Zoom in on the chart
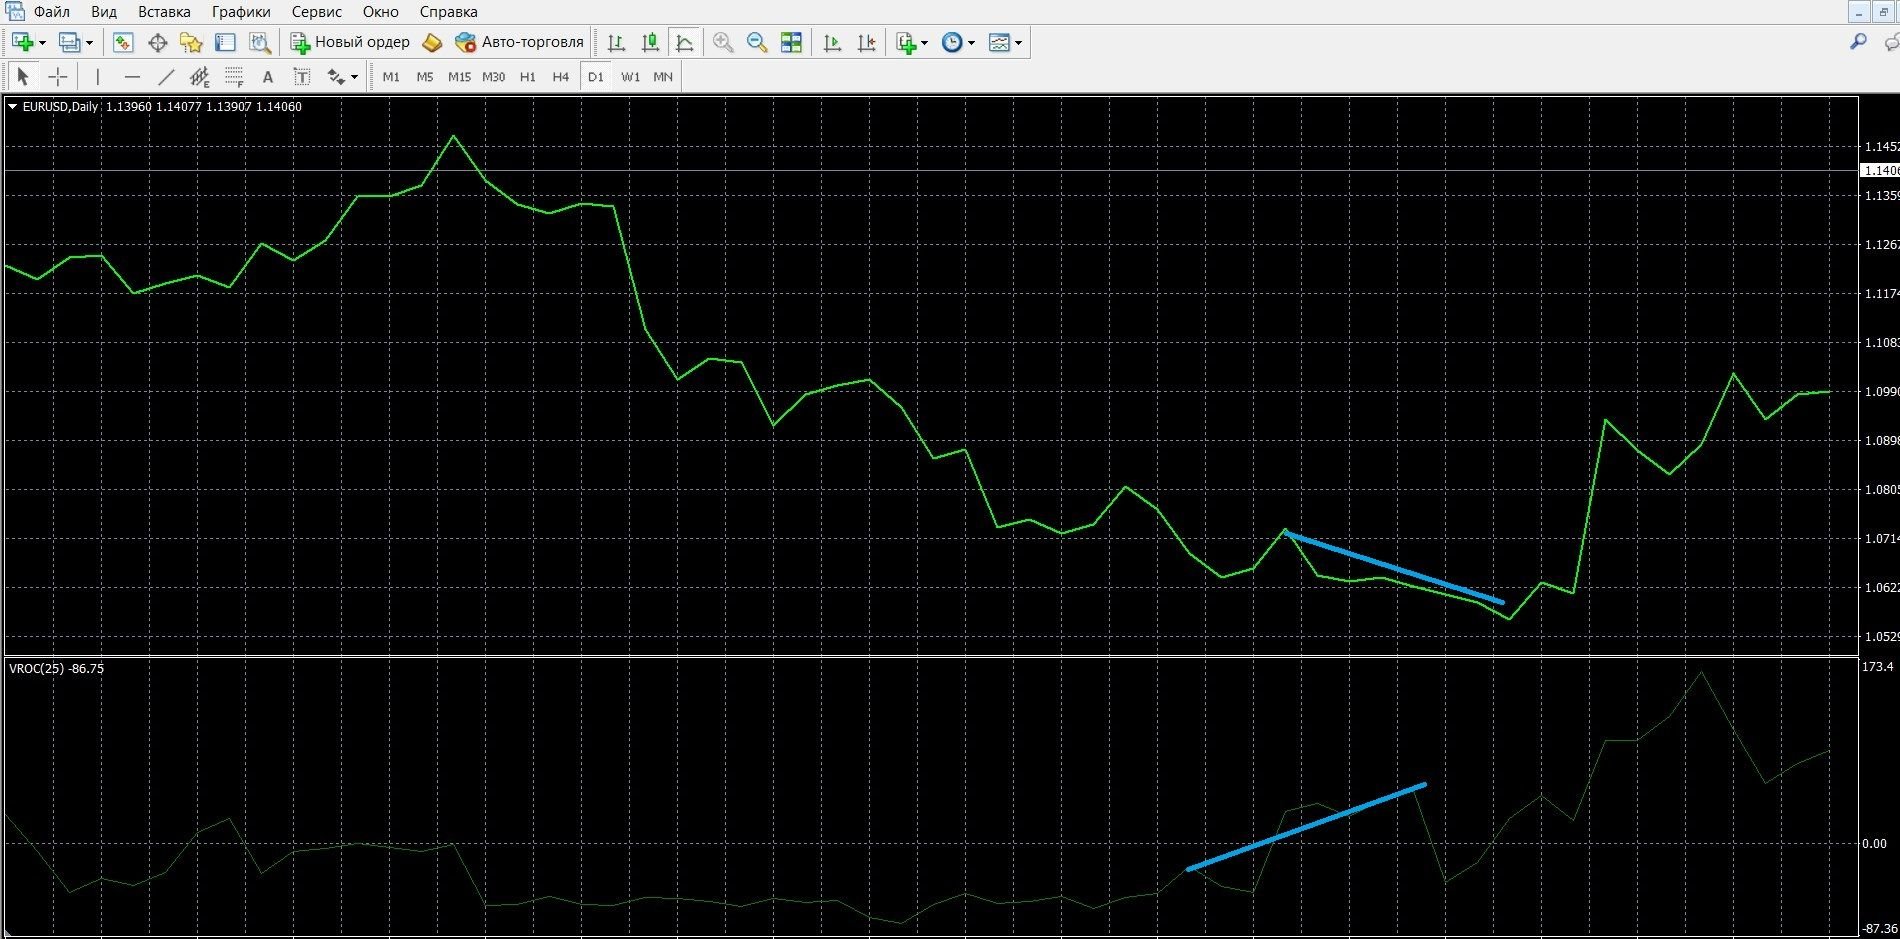Viewport: 1900px width, 939px height. coord(723,42)
